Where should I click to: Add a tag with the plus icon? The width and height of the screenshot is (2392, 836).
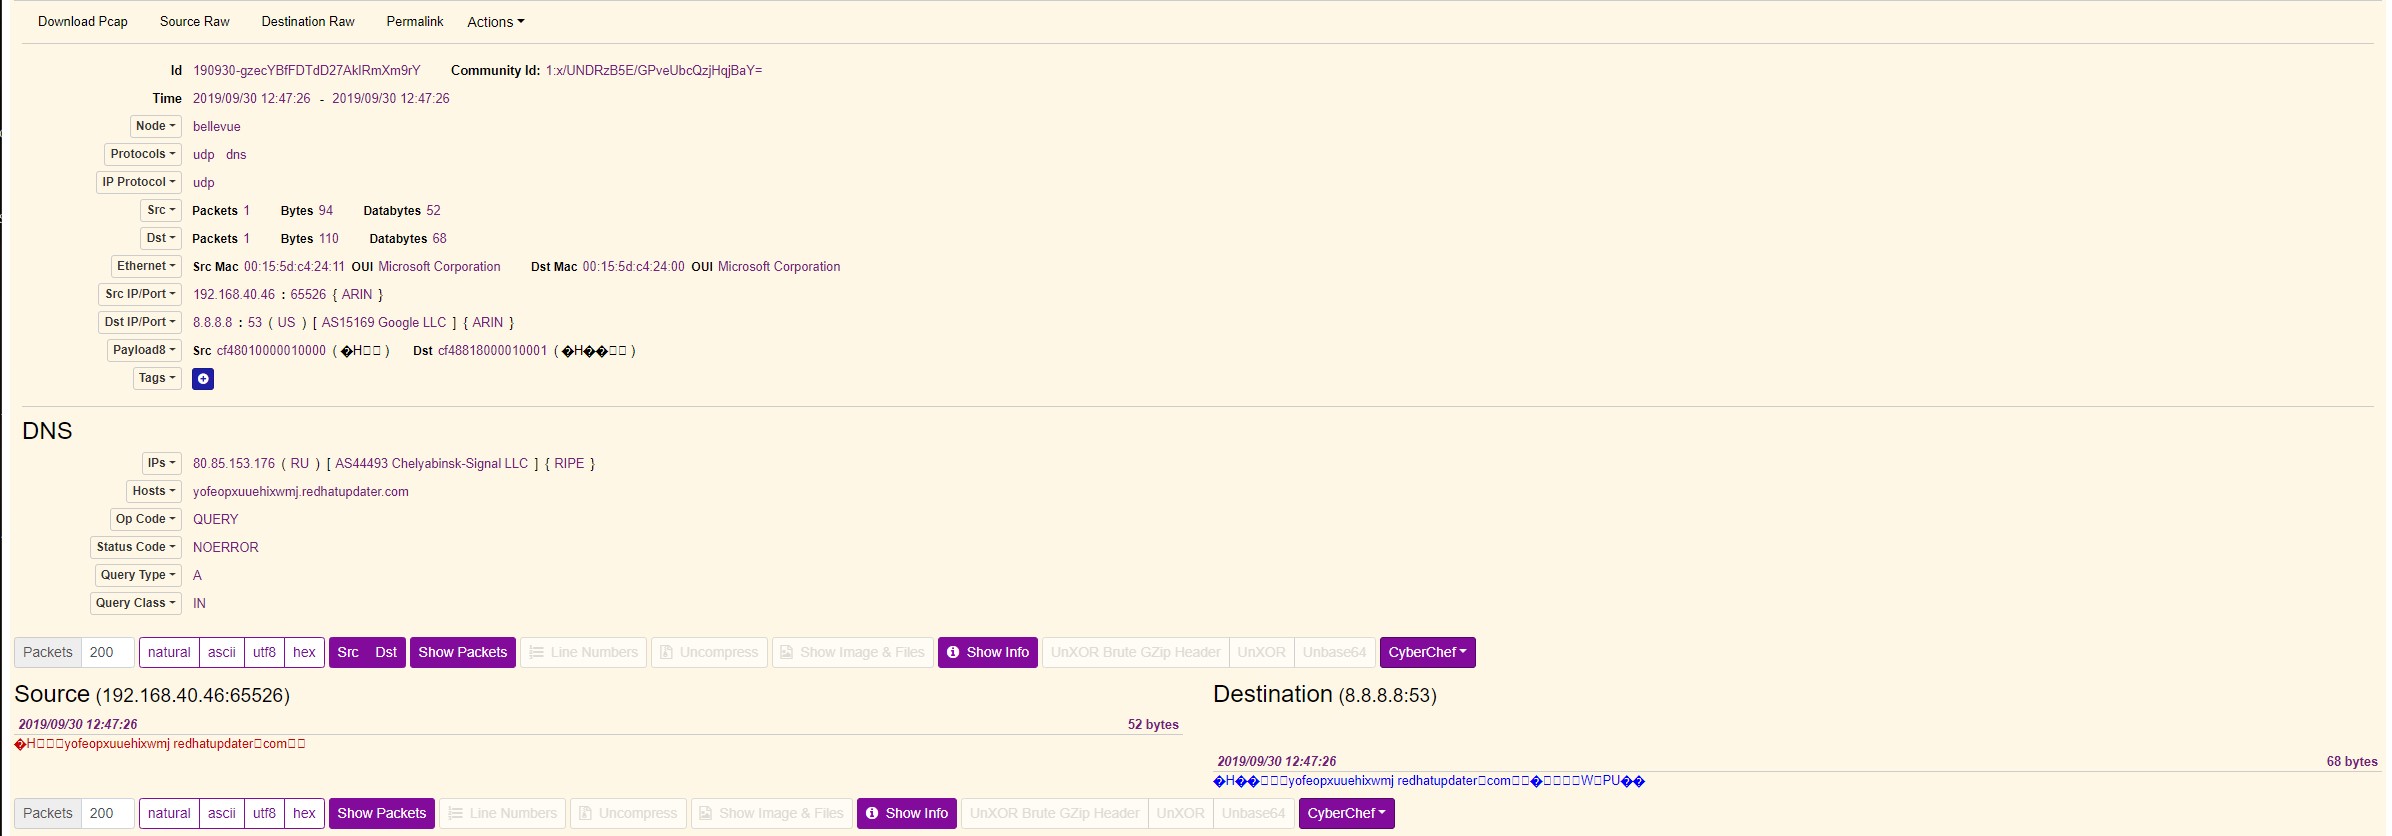pyautogui.click(x=203, y=379)
